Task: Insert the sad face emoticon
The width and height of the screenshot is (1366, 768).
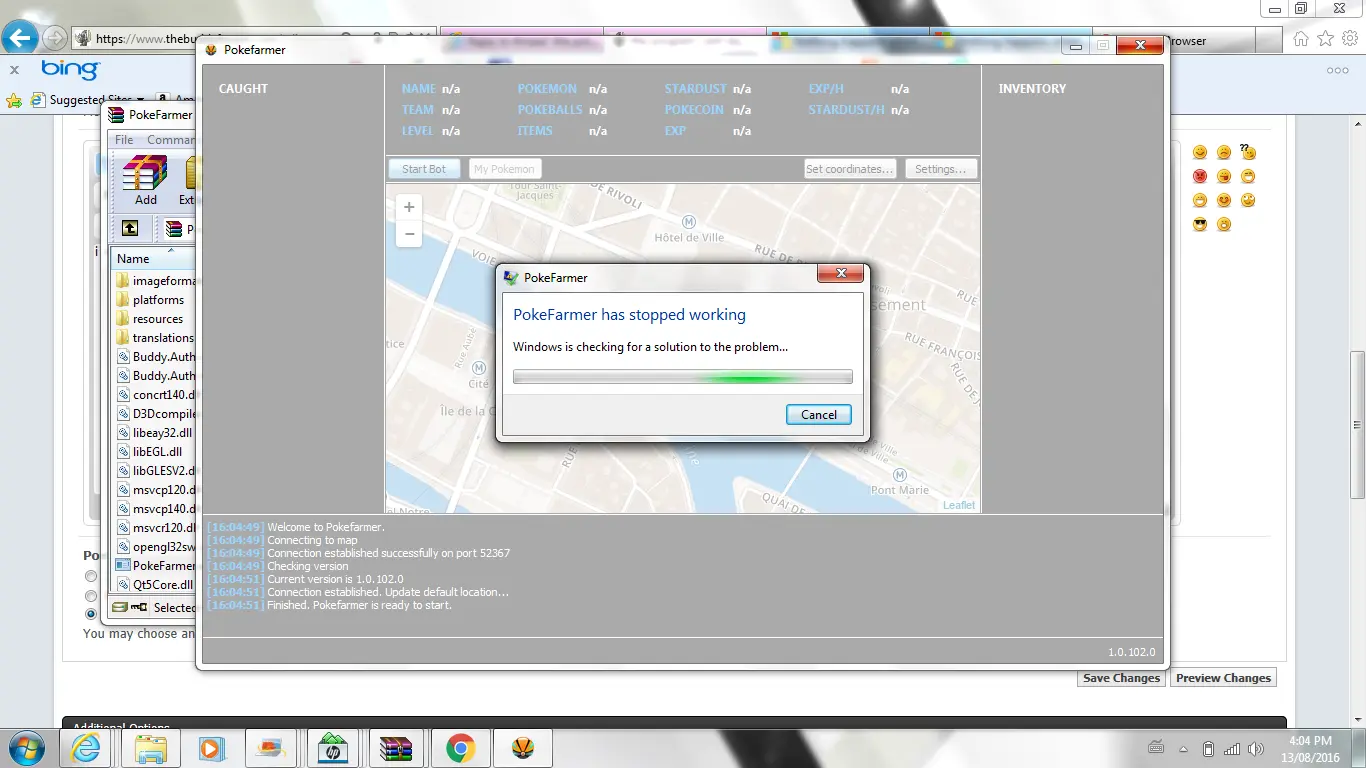Action: [1224, 152]
